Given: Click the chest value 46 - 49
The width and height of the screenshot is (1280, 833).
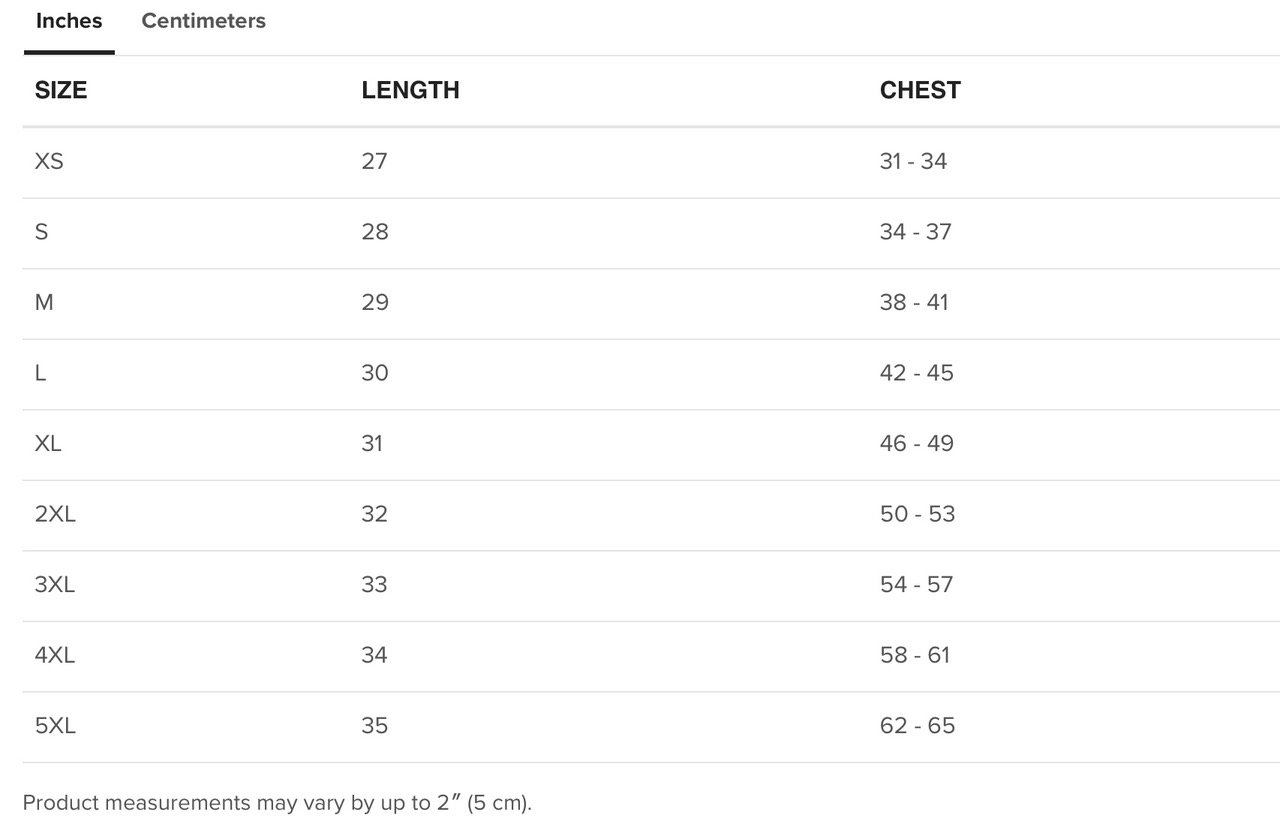Looking at the screenshot, I should (x=916, y=443).
